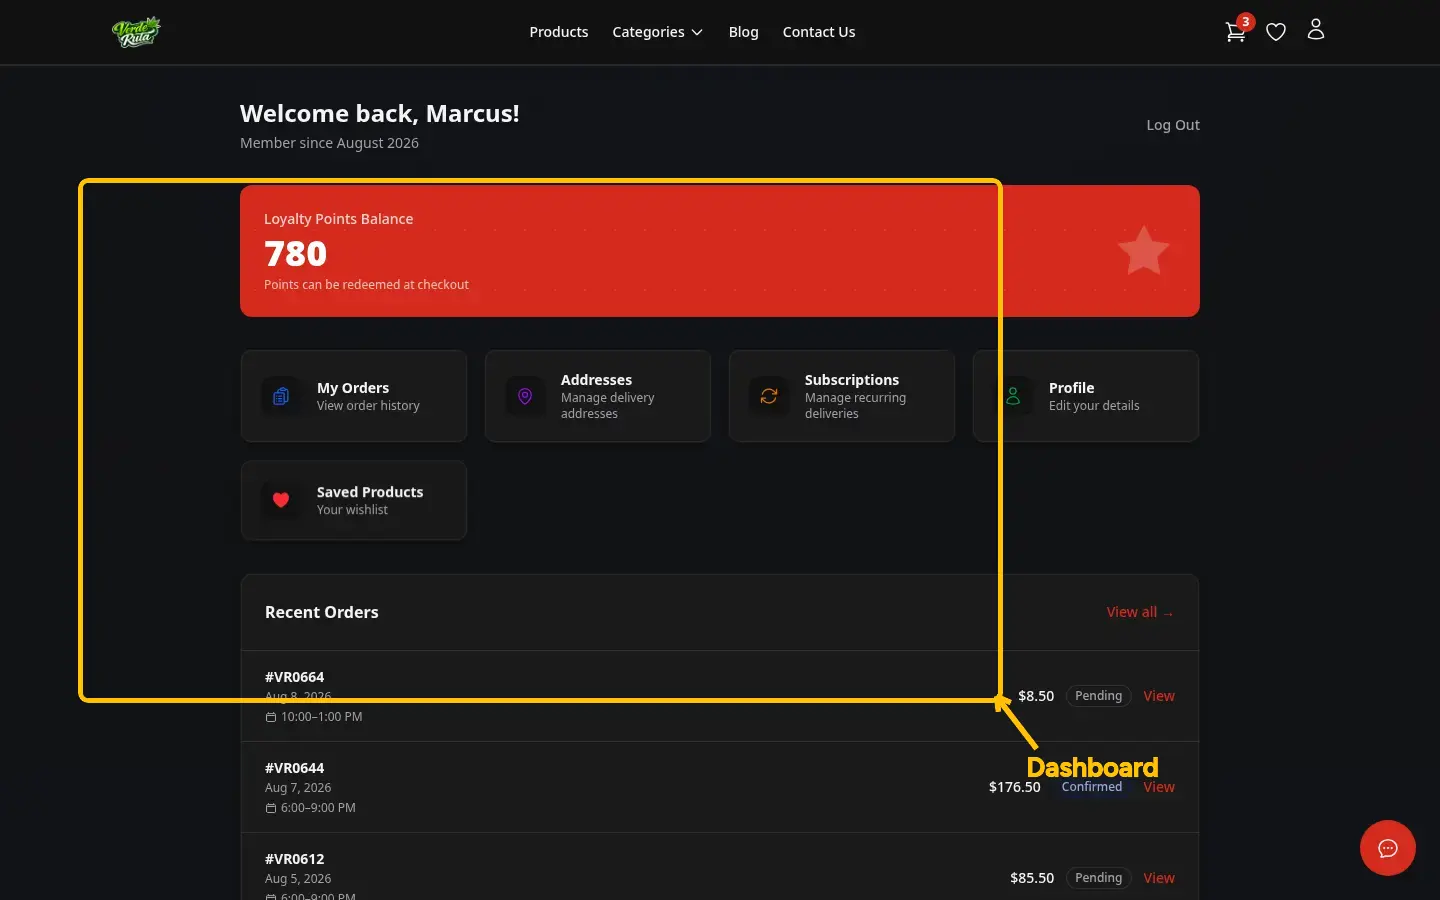Click the Confirmed status of order #VR0644
Viewport: 1440px width, 900px height.
(x=1092, y=787)
